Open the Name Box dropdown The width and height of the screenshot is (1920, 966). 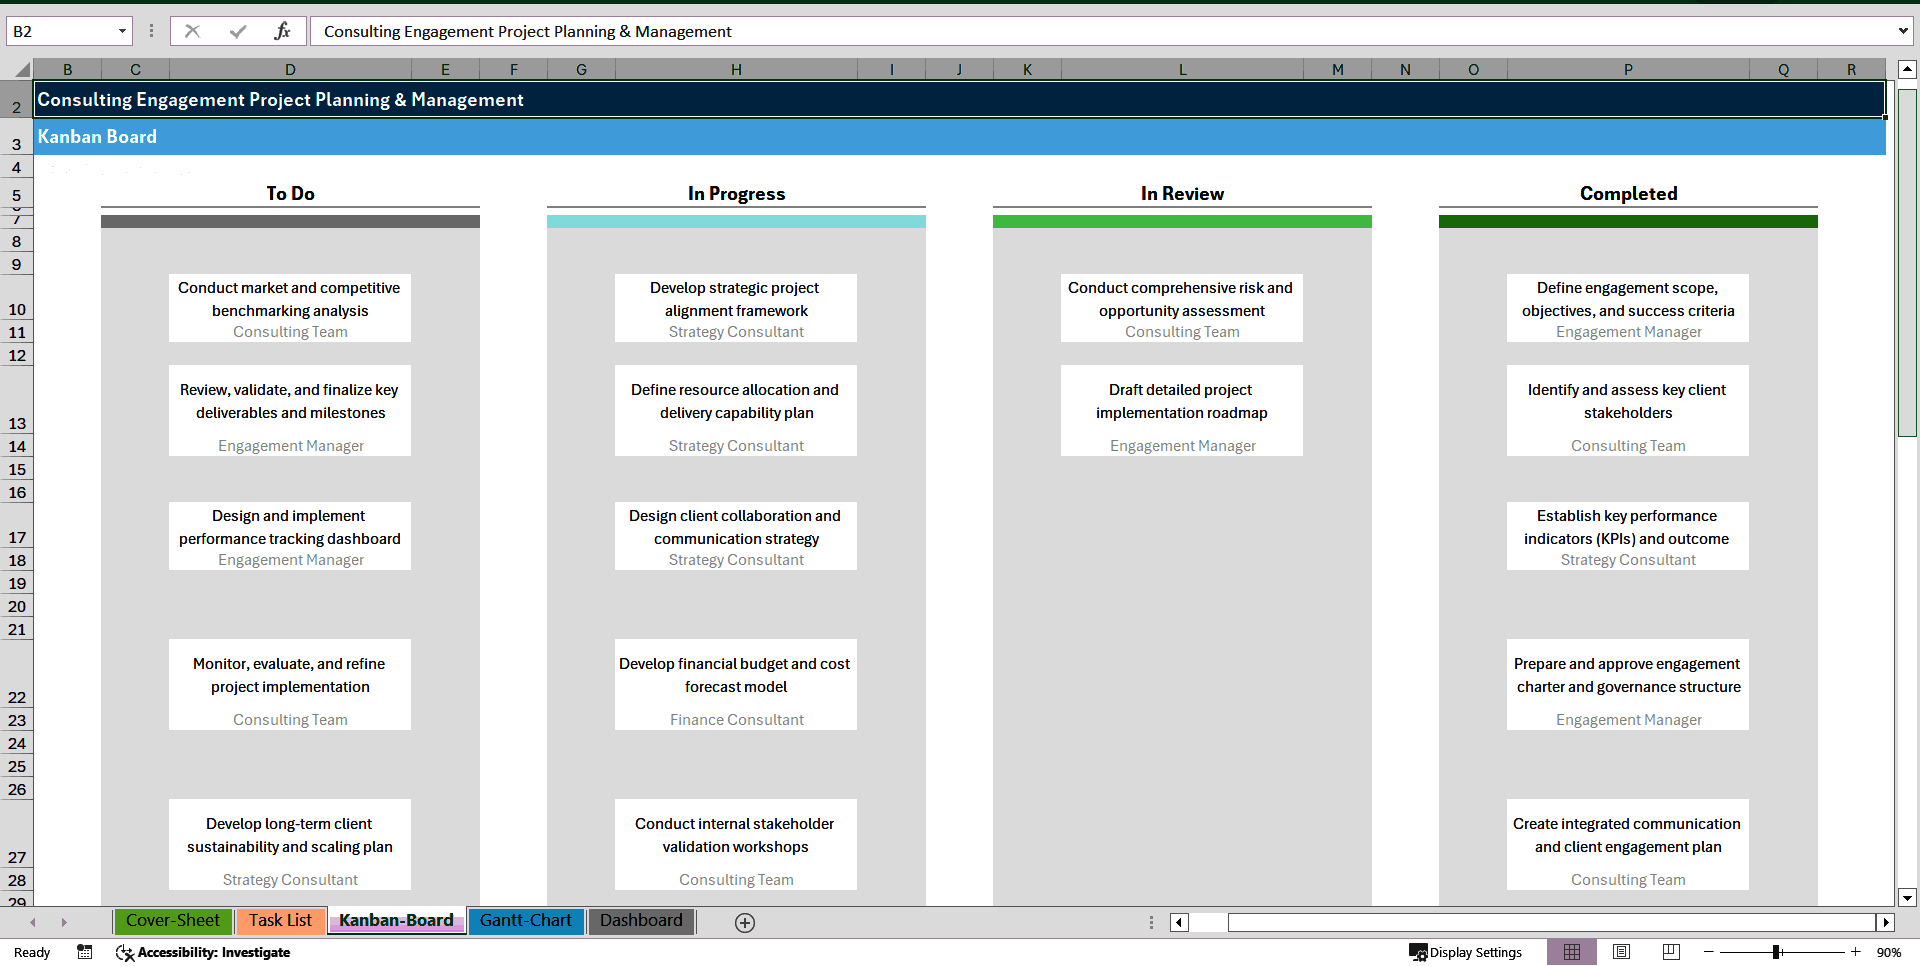(x=120, y=31)
